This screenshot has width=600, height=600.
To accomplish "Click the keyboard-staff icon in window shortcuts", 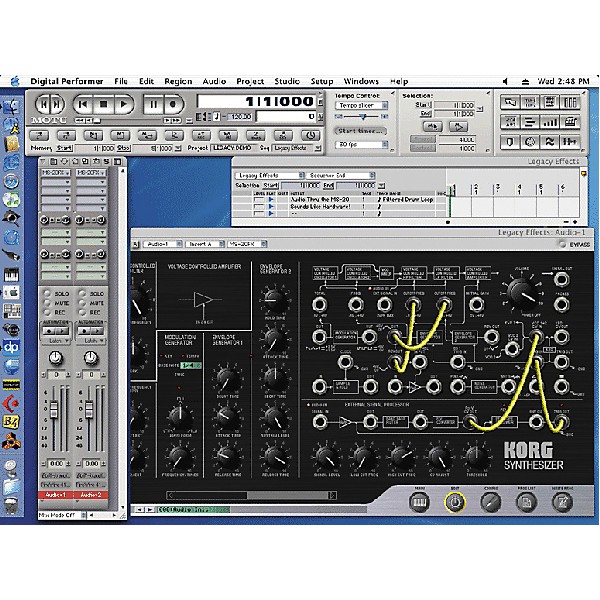I will click(x=570, y=122).
